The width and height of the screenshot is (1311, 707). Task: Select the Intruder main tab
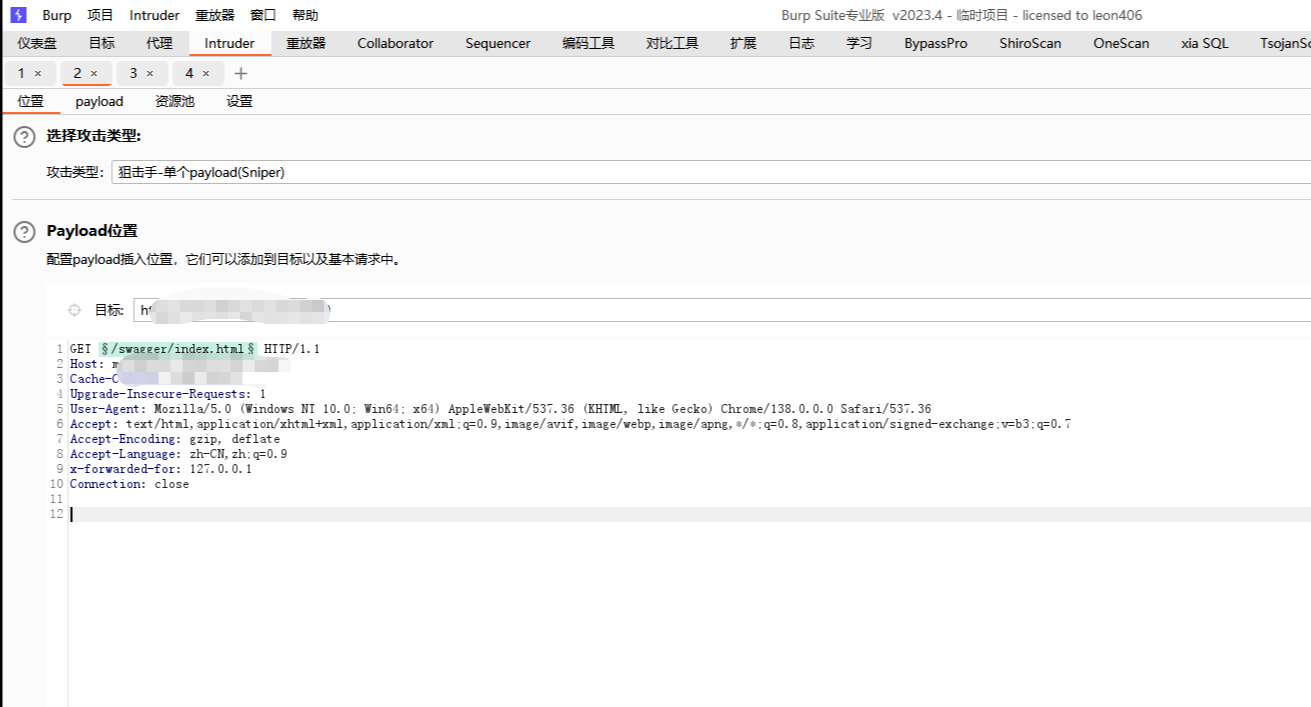point(230,43)
